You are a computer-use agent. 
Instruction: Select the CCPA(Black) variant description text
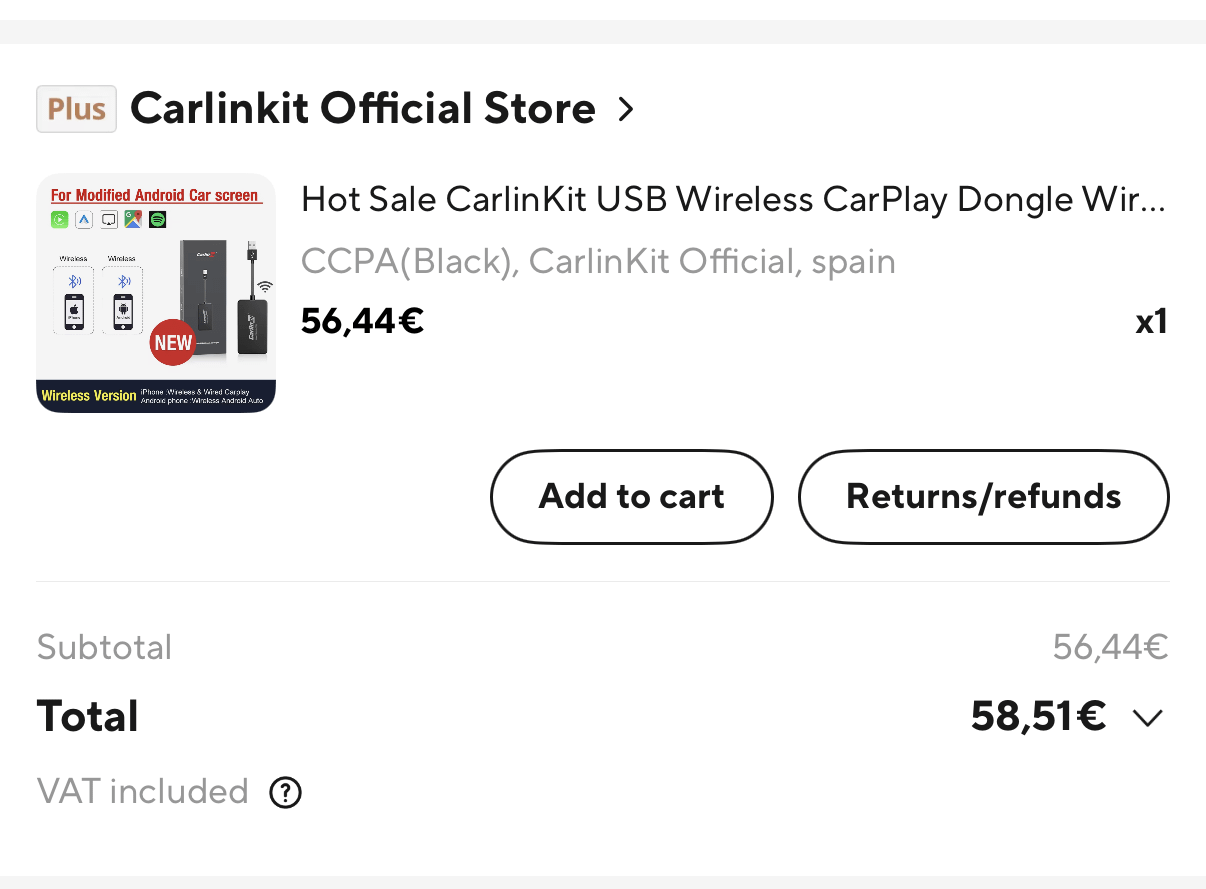point(598,262)
